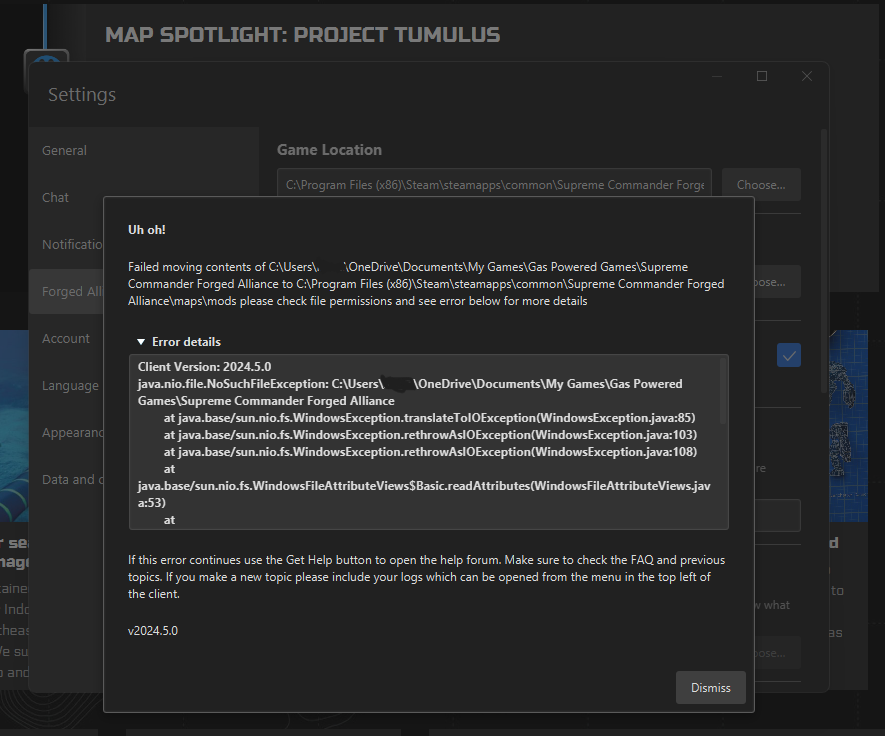Toggle the blue checked checkbox in Settings

tap(788, 355)
